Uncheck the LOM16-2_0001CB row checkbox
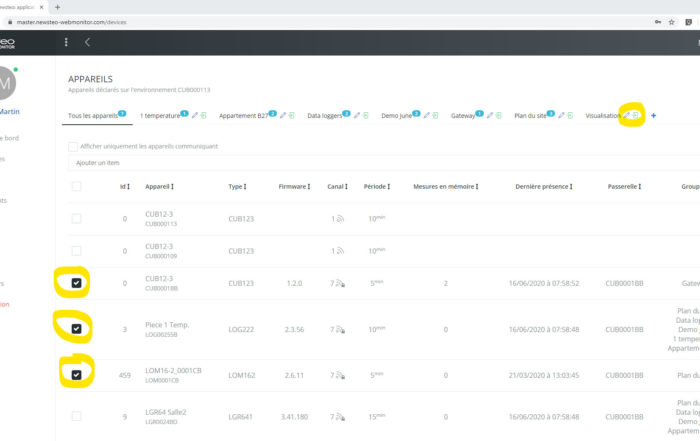The width and height of the screenshot is (700, 441). [76, 375]
